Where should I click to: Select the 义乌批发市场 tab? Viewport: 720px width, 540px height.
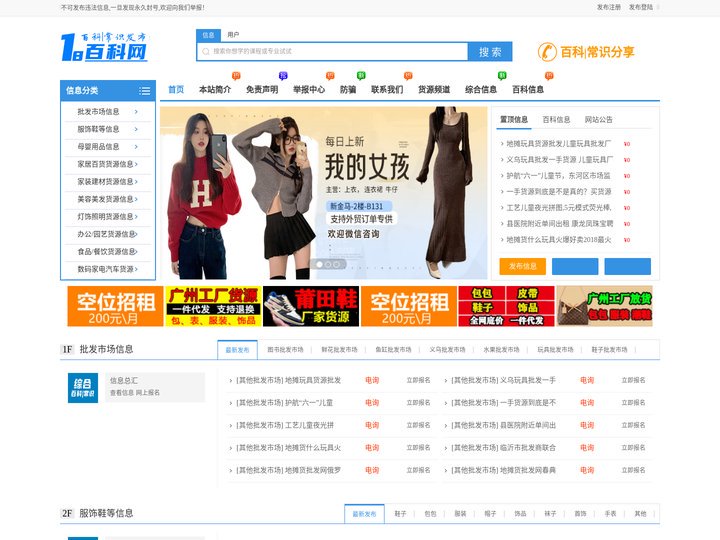(447, 350)
